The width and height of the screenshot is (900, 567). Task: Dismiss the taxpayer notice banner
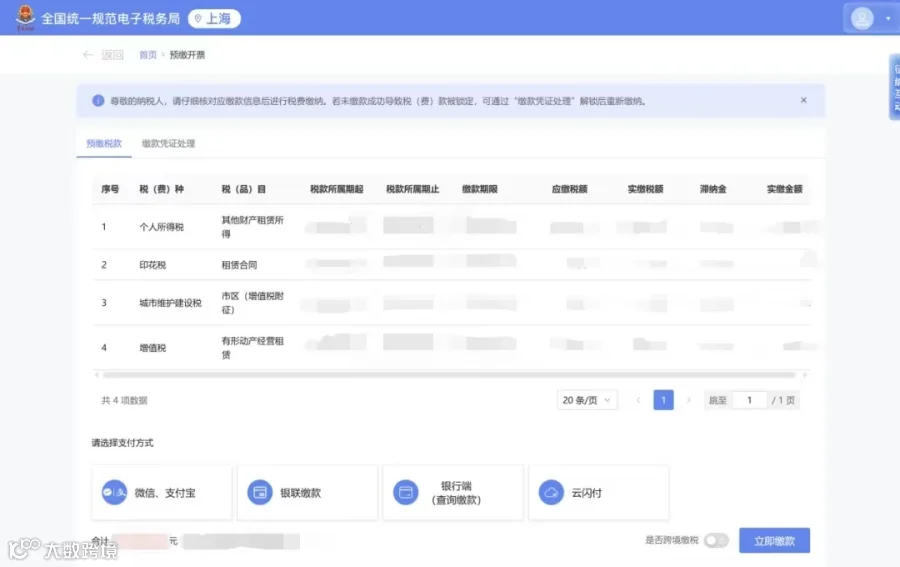pyautogui.click(x=804, y=100)
